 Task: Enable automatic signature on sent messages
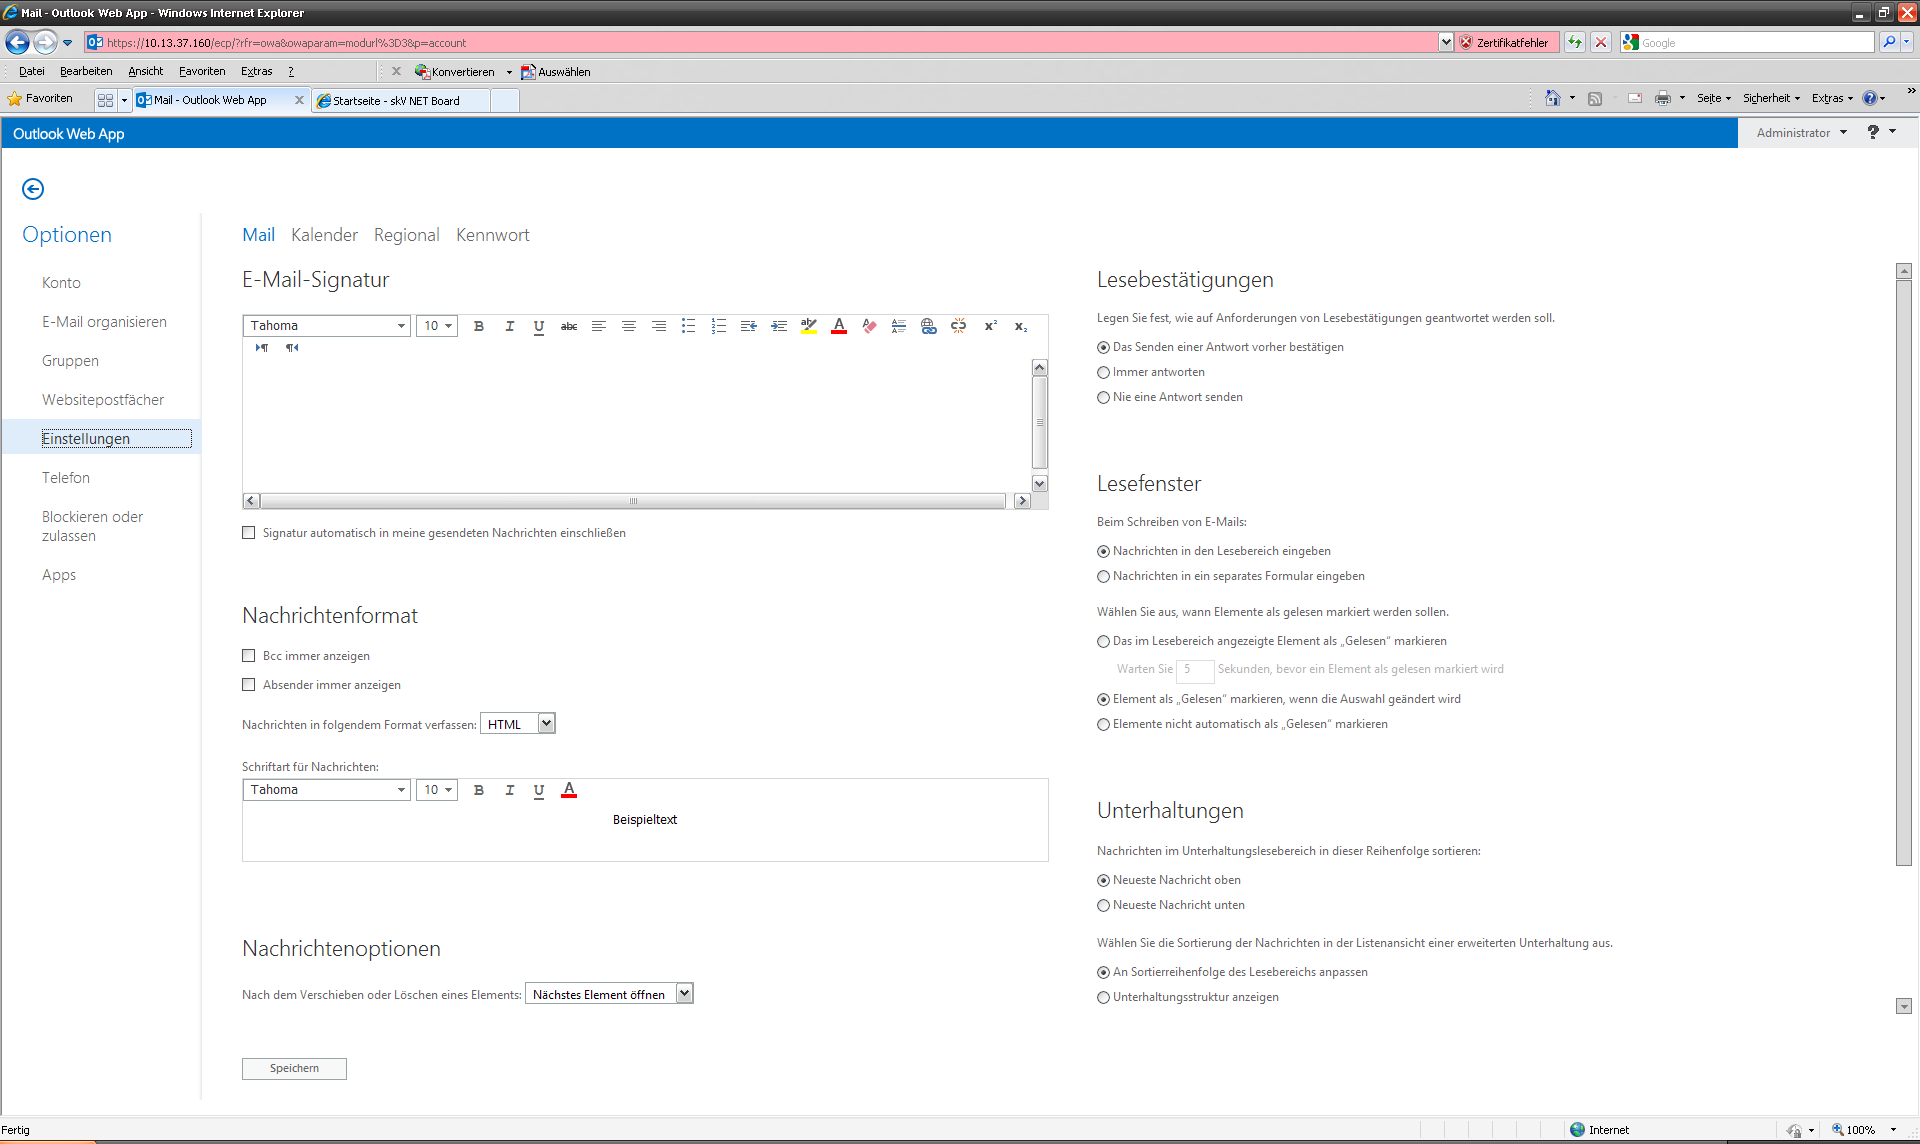tap(249, 533)
